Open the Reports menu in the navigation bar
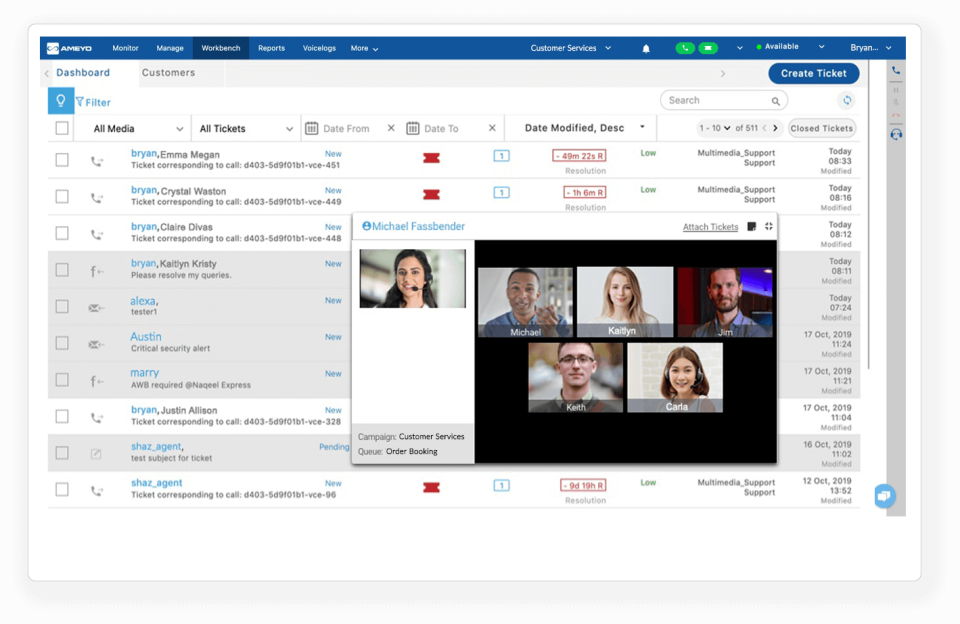Viewport: 960px width, 624px height. [x=271, y=47]
